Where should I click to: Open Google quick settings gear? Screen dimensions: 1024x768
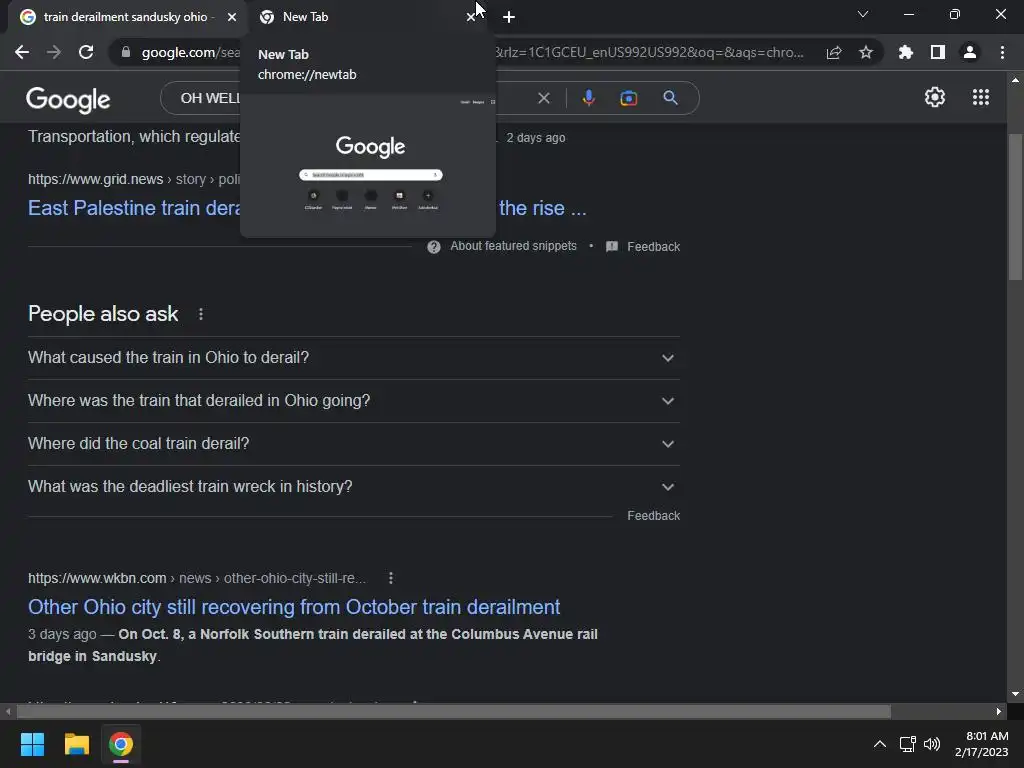(x=935, y=97)
